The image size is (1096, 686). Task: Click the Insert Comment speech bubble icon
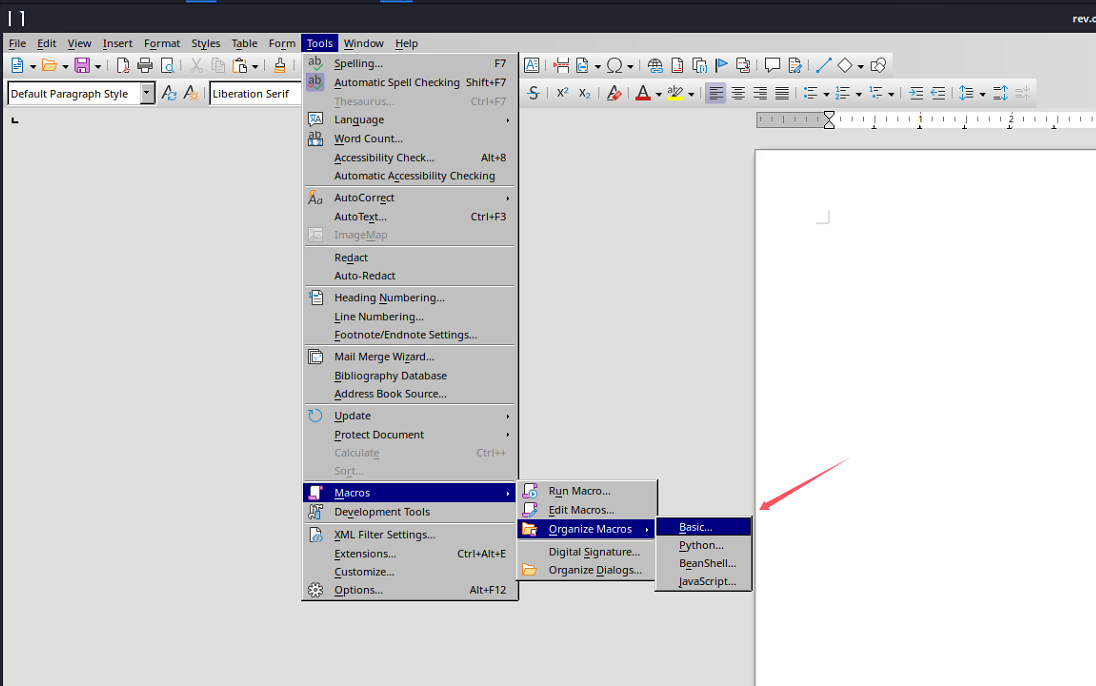tap(772, 66)
